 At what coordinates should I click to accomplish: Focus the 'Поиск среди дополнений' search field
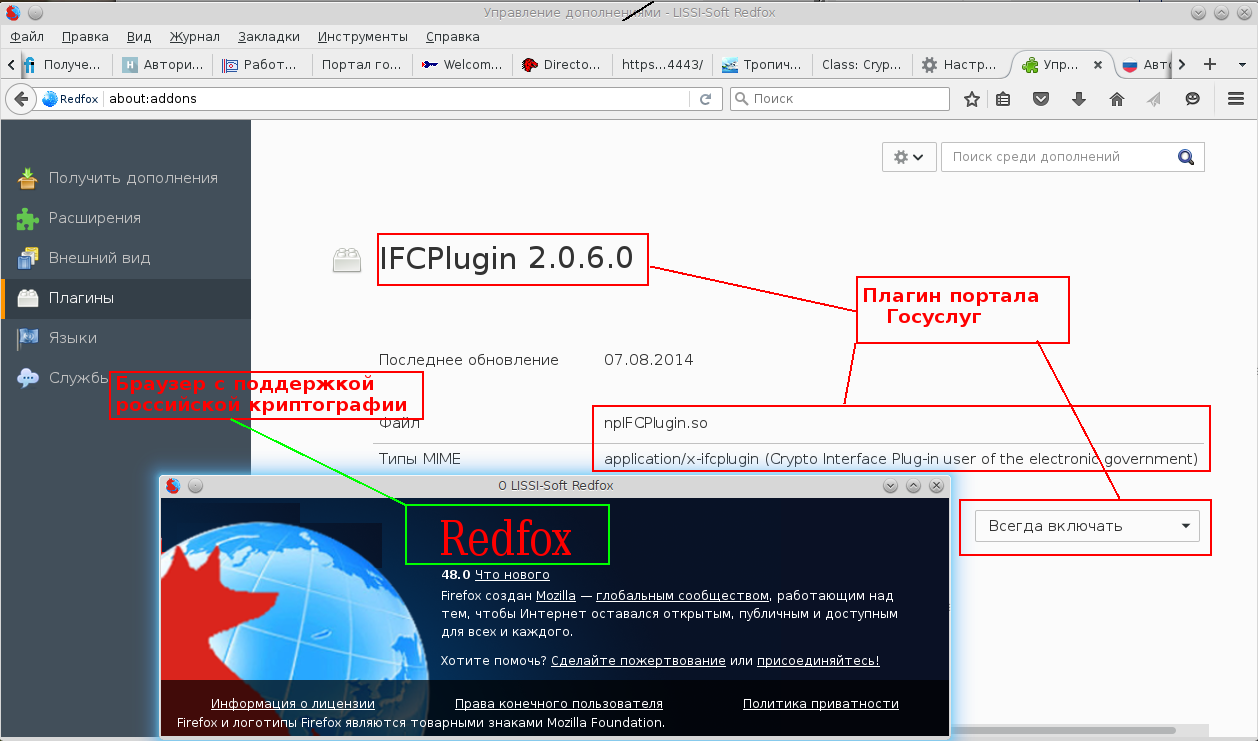(x=1058, y=157)
